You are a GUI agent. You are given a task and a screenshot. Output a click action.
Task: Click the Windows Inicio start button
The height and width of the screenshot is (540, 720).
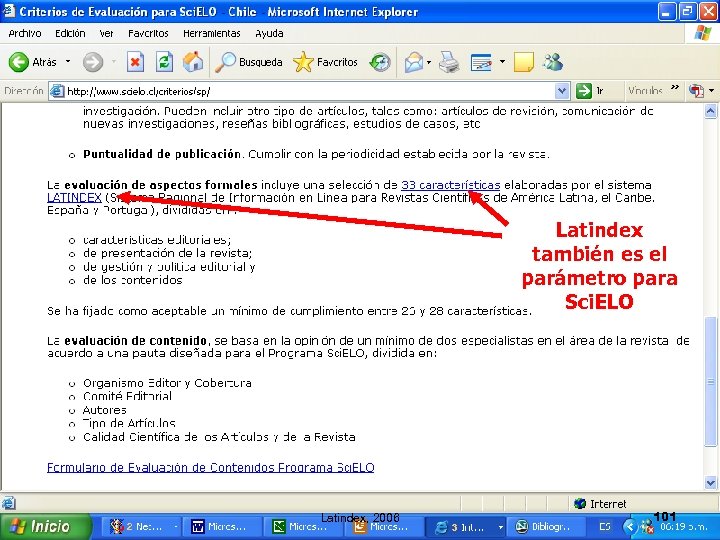pyautogui.click(x=45, y=526)
